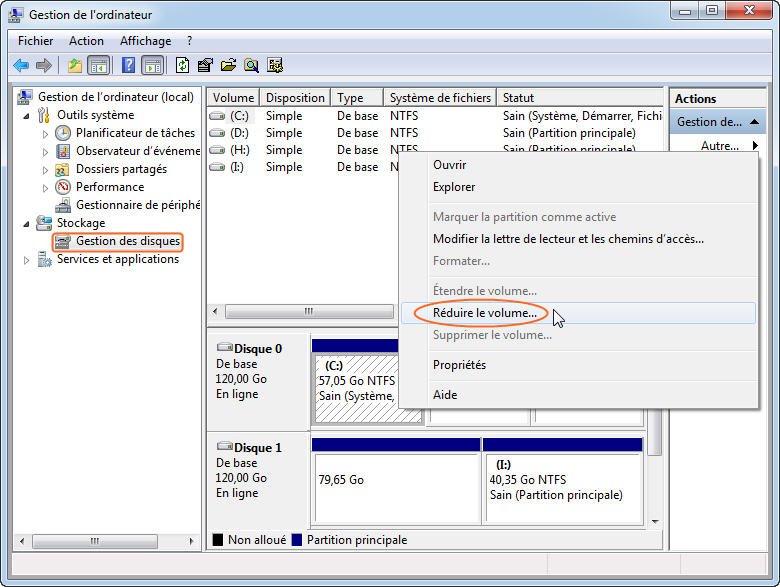Choose Modifier la lettre de lecteur et les chemins
The image size is (780, 587).
578,239
